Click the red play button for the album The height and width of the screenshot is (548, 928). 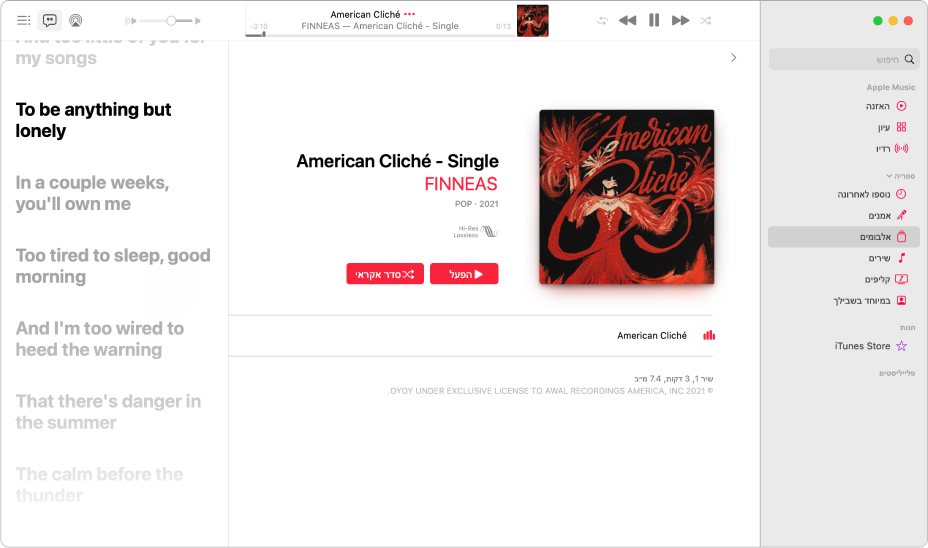pos(464,273)
